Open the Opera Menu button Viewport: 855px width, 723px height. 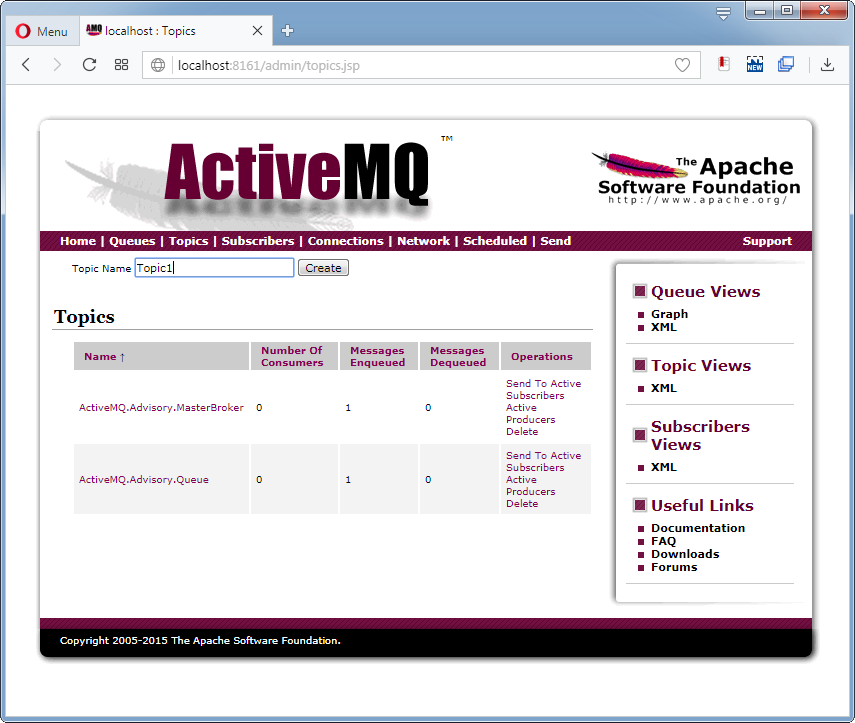pos(42,31)
